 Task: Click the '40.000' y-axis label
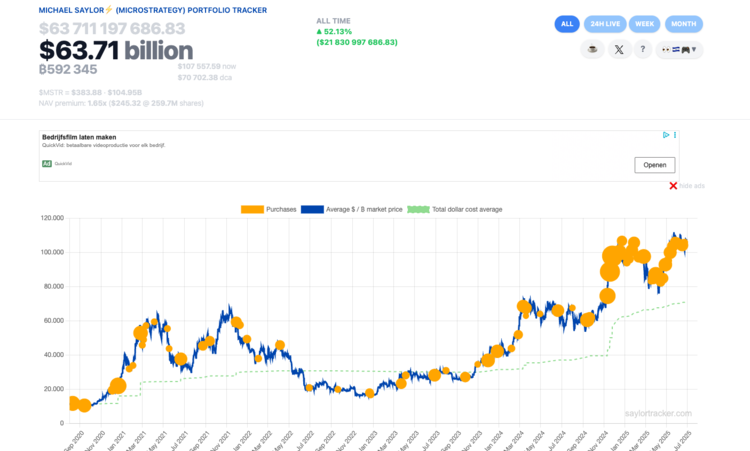[54, 355]
